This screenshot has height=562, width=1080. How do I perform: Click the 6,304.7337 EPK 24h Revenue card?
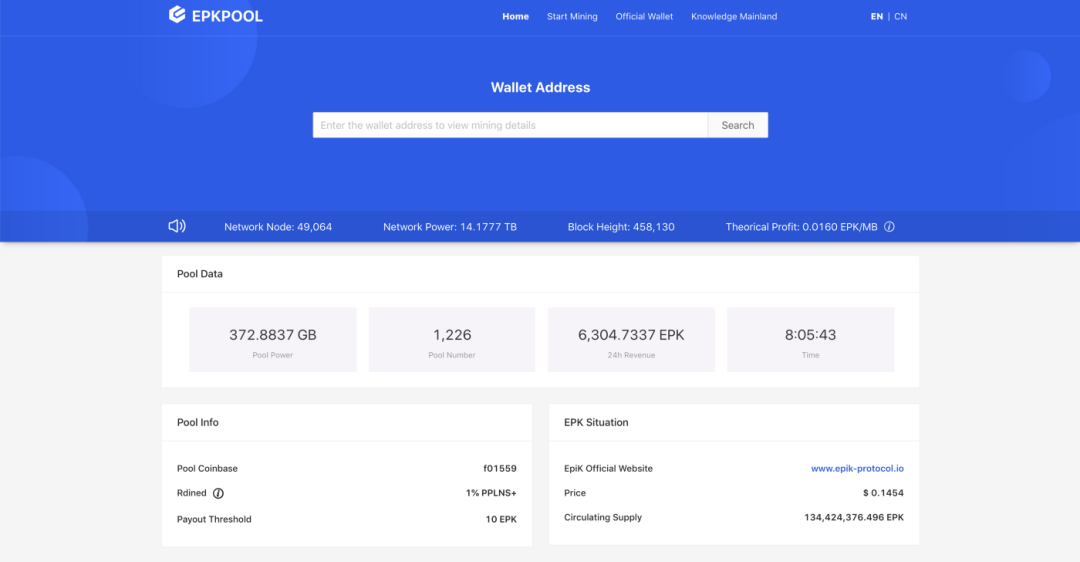click(631, 340)
